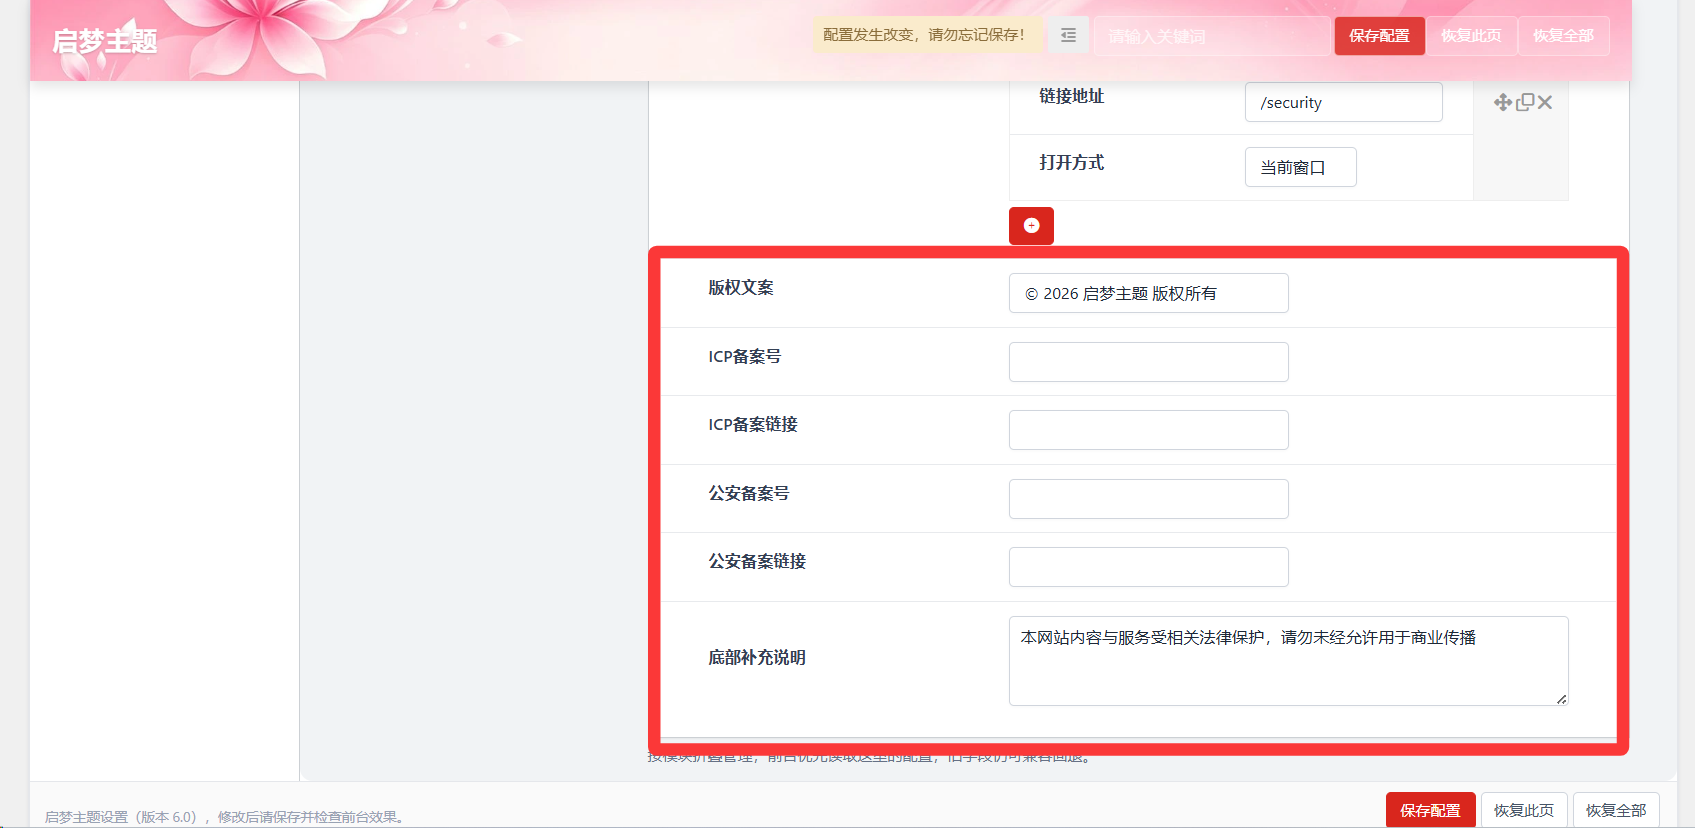This screenshot has height=828, width=1695.
Task: Add a new link item with the red plus button
Action: (x=1031, y=226)
